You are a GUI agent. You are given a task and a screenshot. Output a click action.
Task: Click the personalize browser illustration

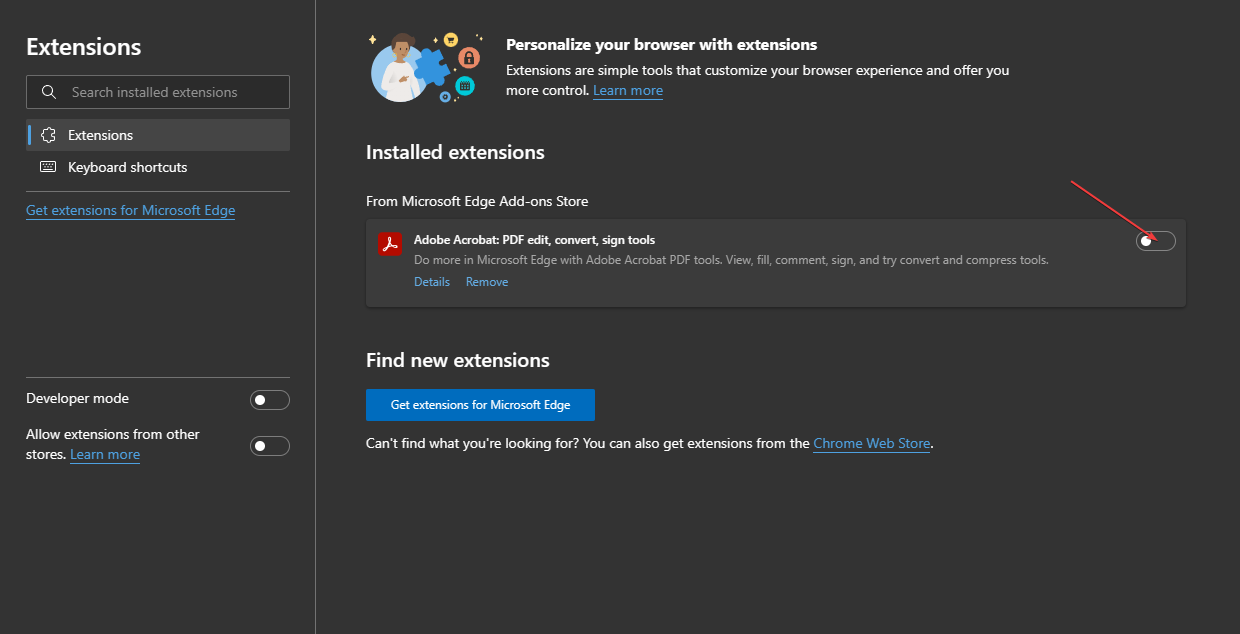click(424, 67)
